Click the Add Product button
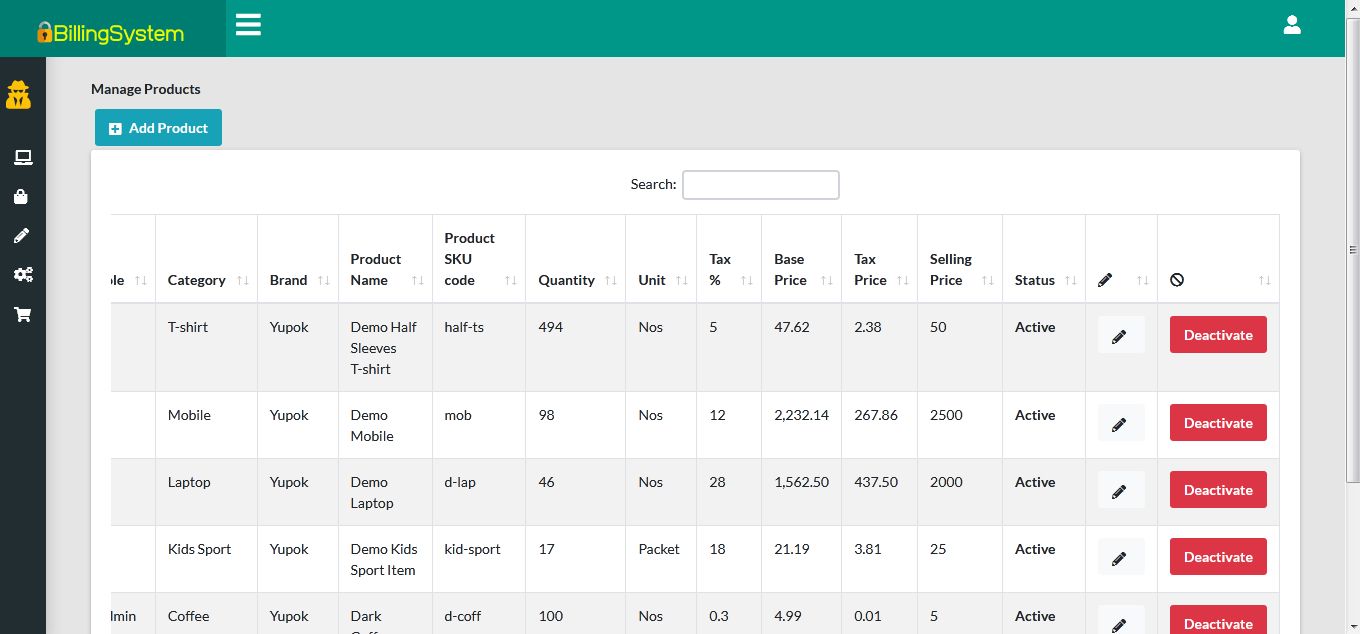Image resolution: width=1360 pixels, height=634 pixels. [x=158, y=128]
